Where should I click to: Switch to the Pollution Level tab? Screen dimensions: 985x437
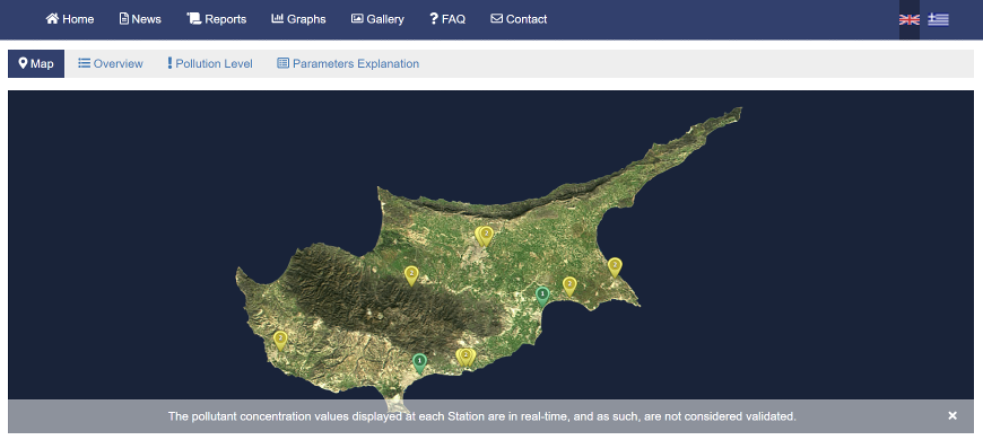(x=209, y=64)
